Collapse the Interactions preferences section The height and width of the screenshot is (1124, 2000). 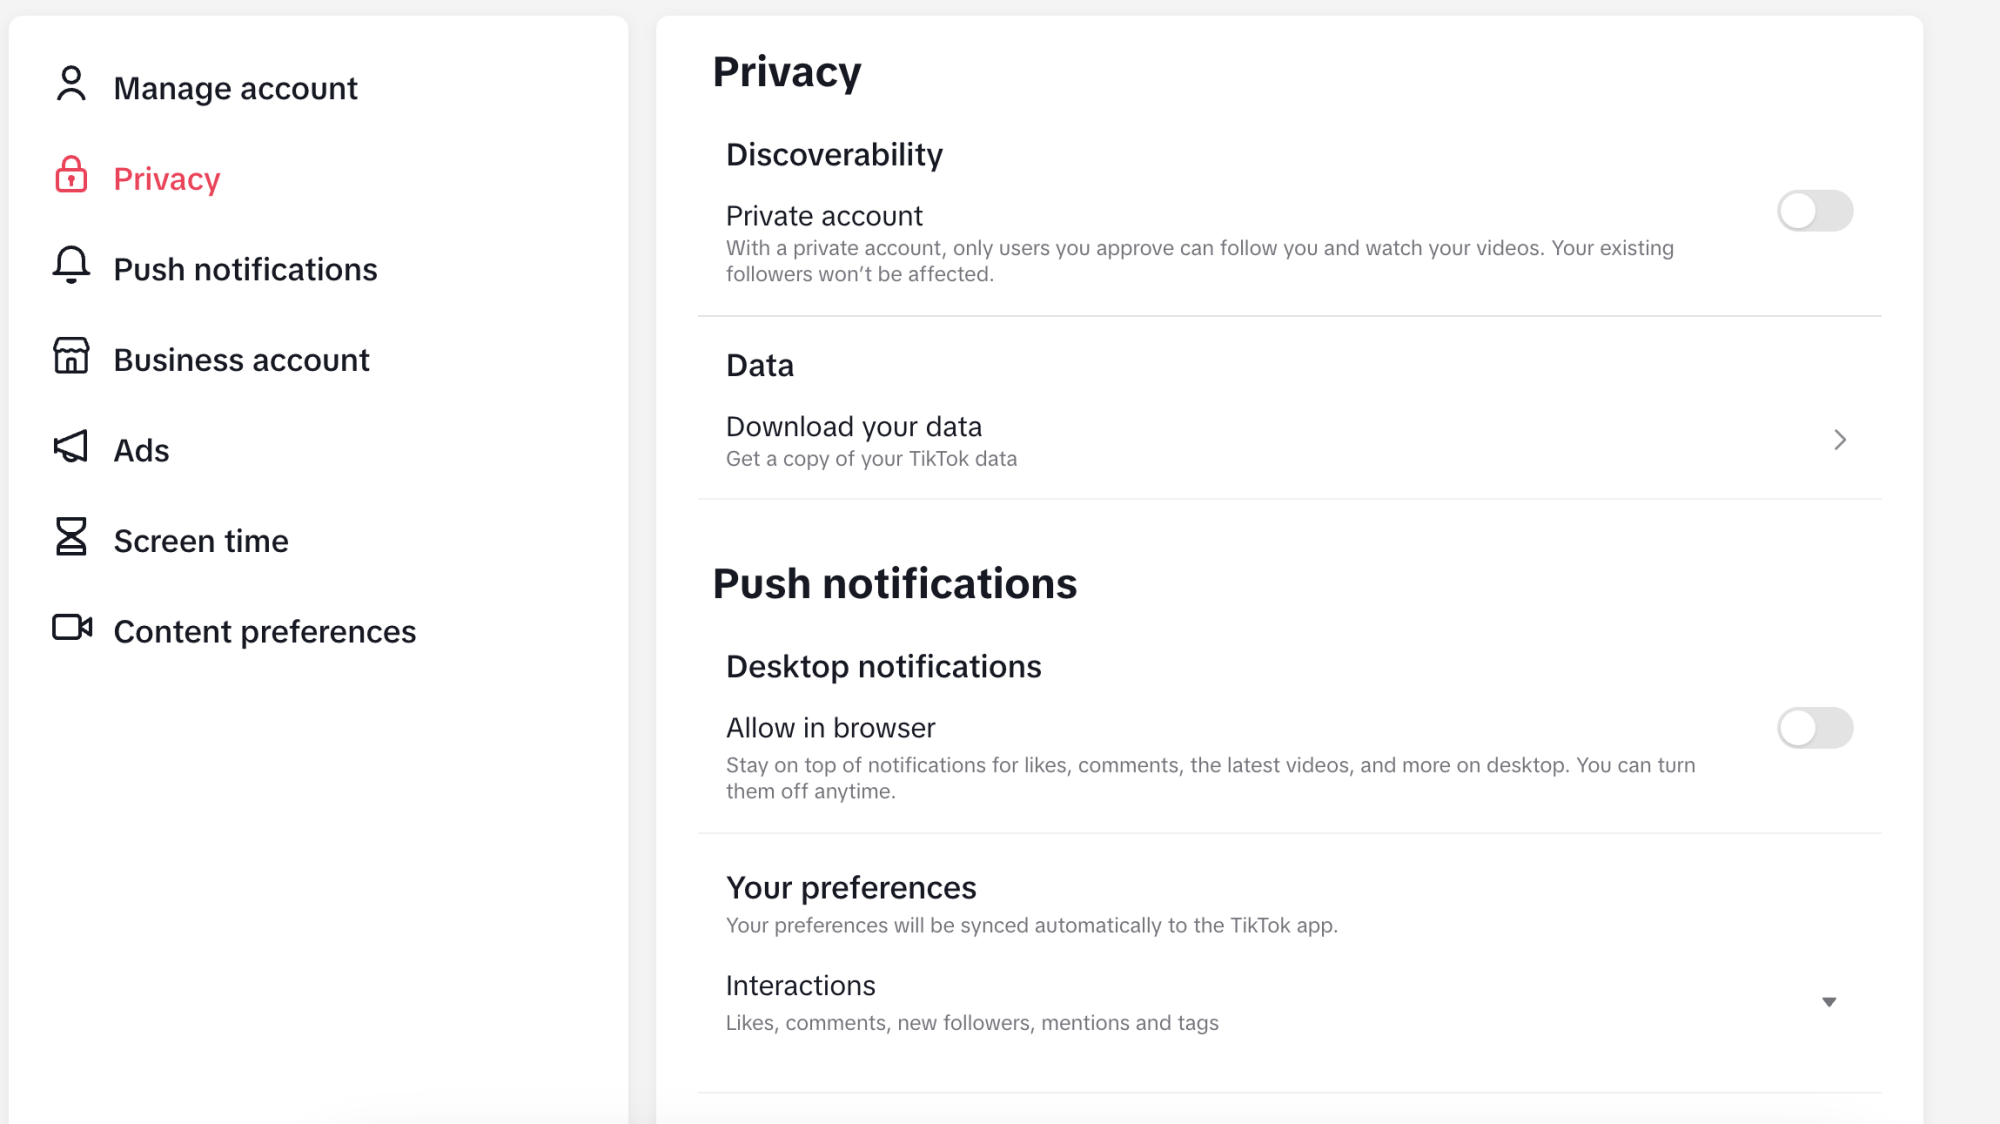pos(1830,1000)
